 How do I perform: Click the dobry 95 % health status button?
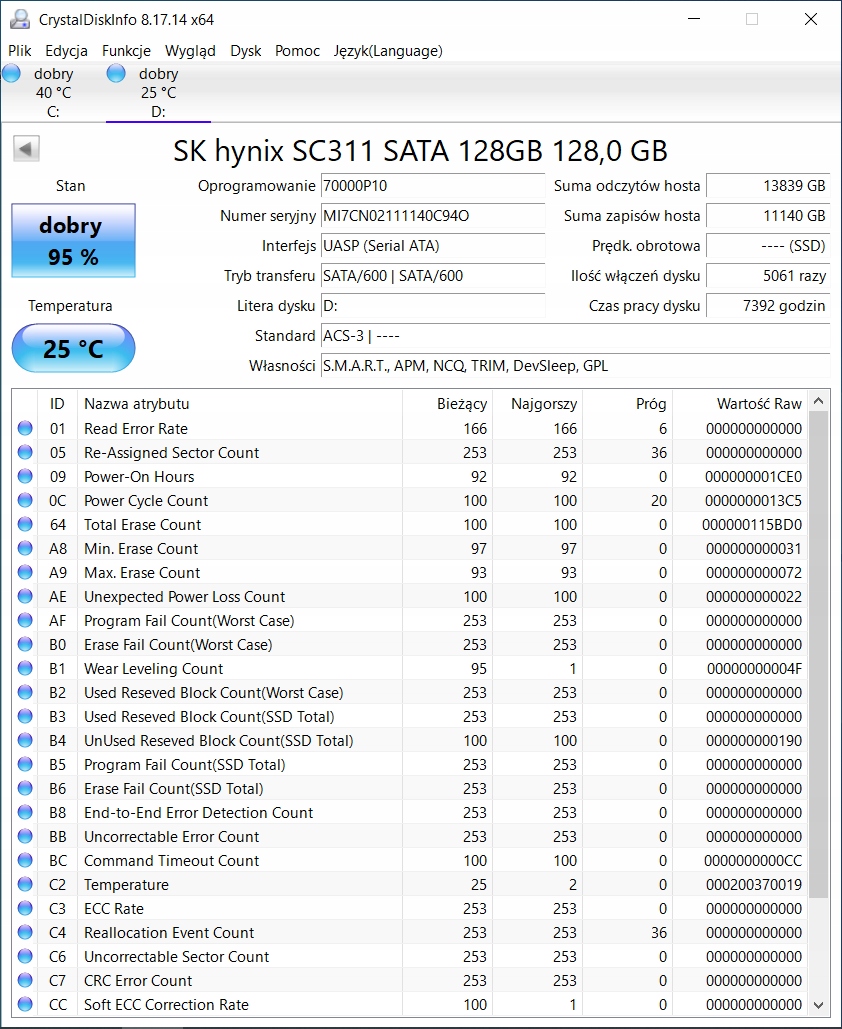(x=73, y=241)
